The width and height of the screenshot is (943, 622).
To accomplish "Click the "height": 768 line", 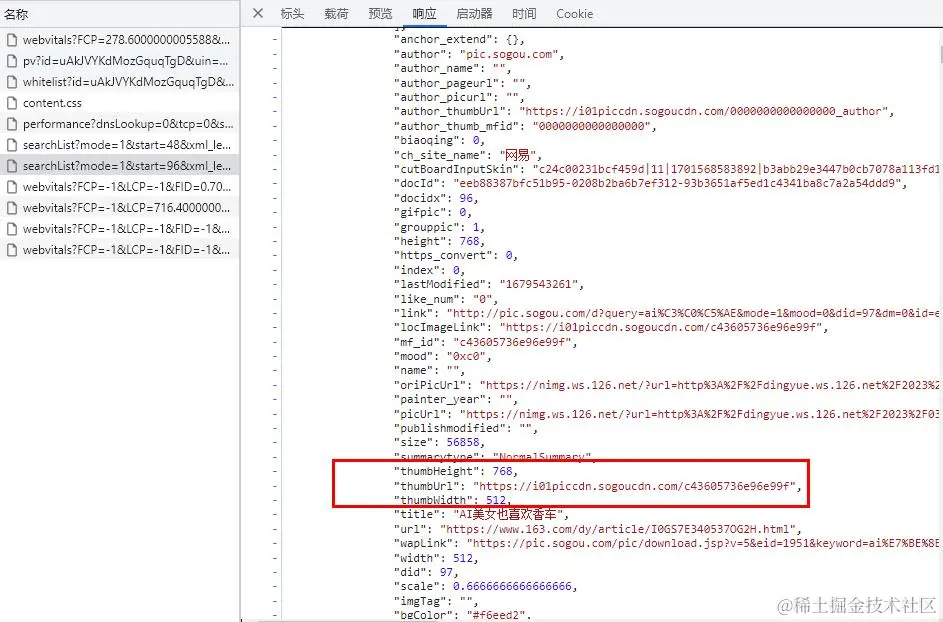I will click(x=439, y=241).
